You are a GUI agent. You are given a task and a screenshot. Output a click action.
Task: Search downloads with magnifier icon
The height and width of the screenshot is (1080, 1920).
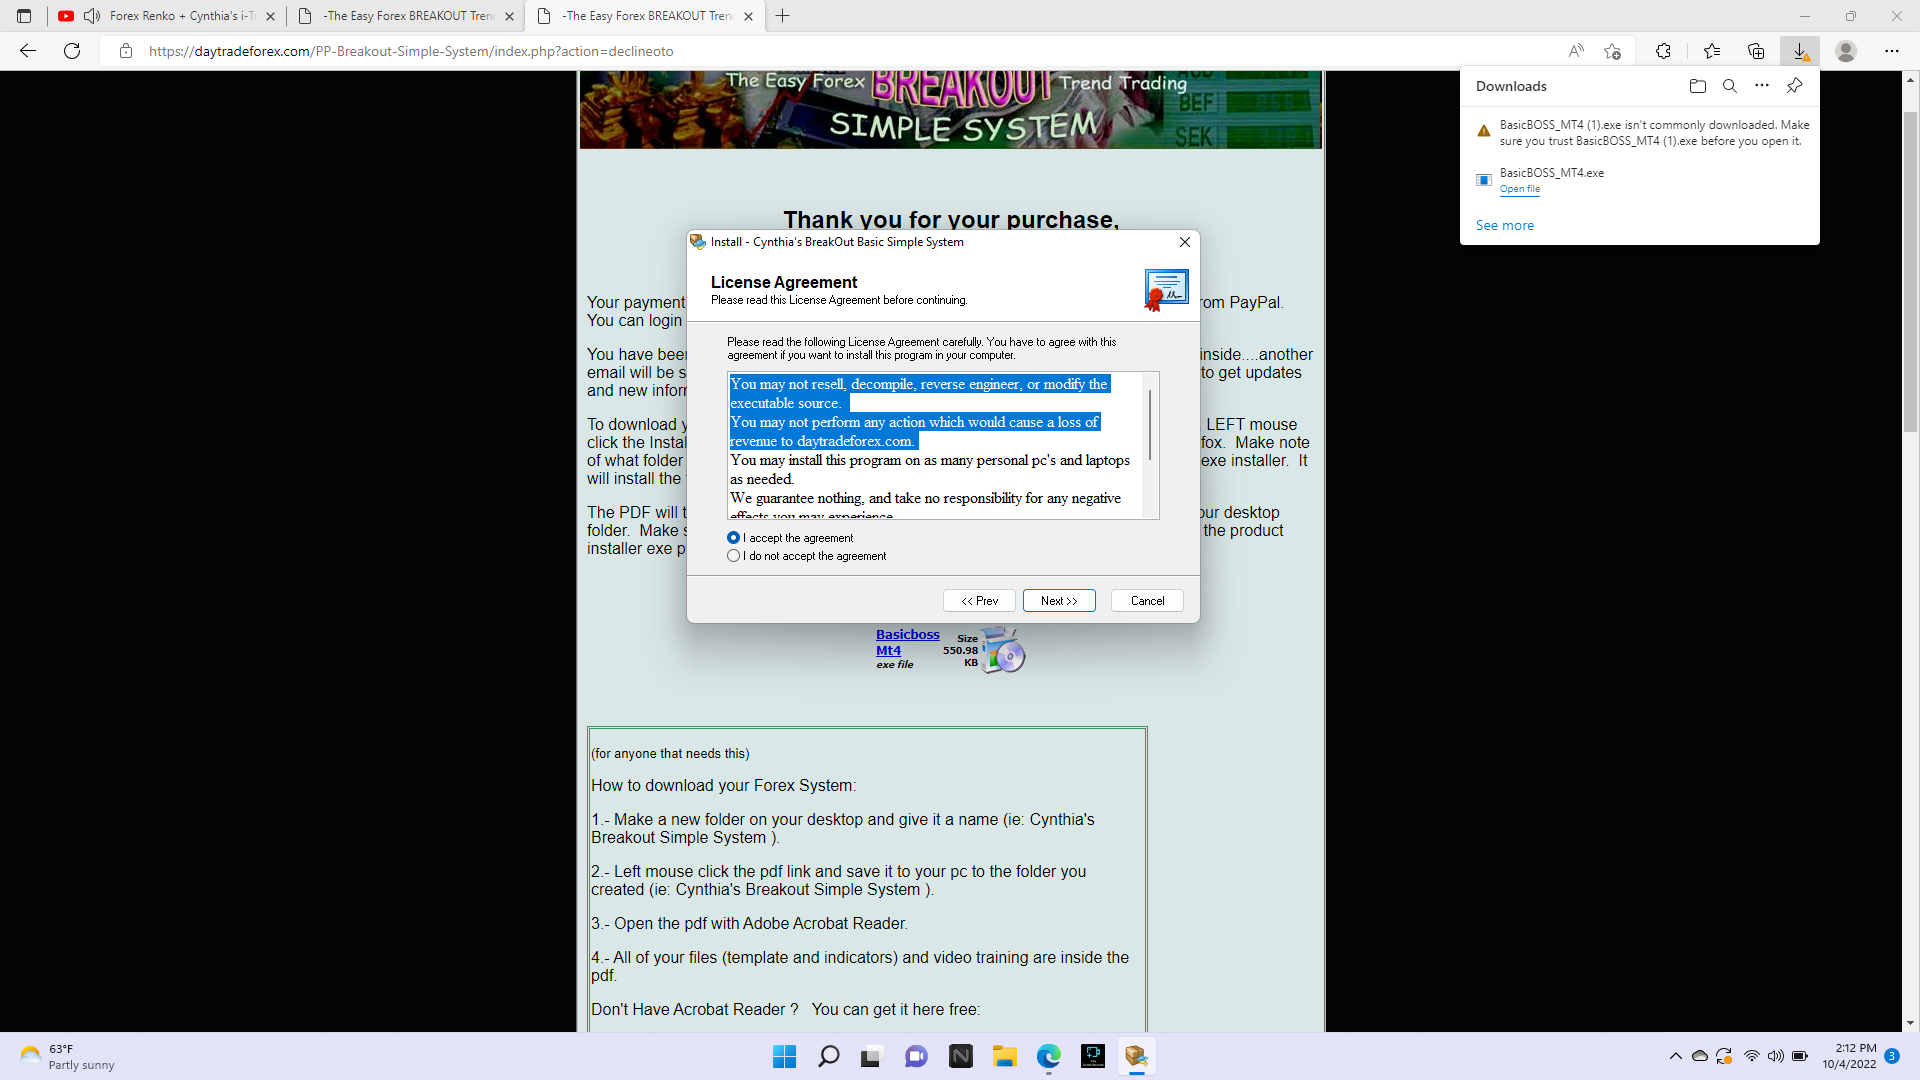tap(1729, 86)
